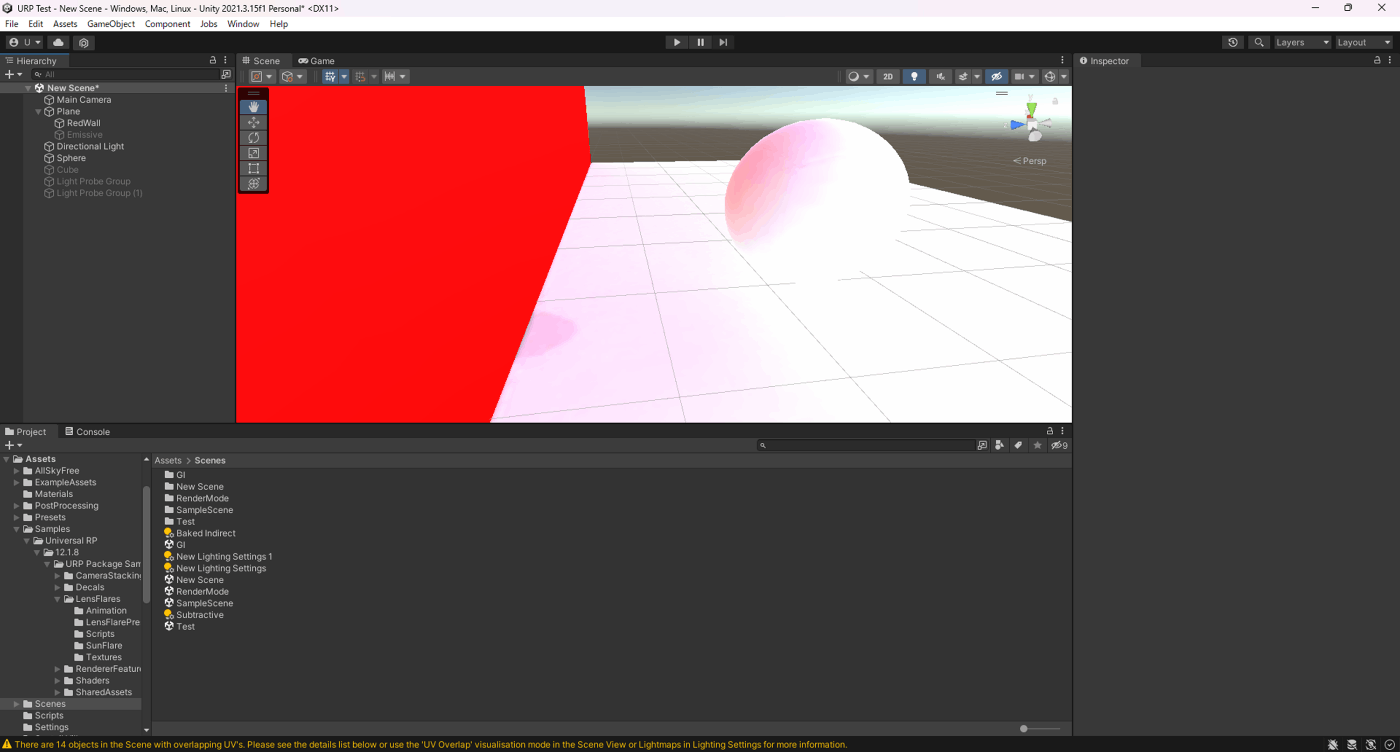Collapse the Samples folder

click(17, 529)
